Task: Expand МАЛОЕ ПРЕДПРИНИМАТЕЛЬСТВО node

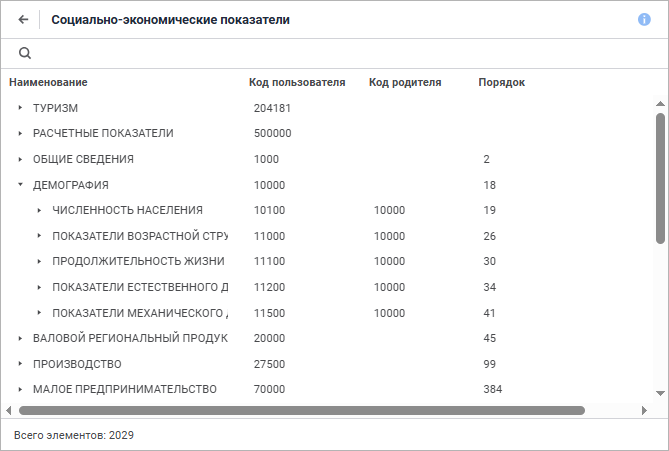Action: pyautogui.click(x=20, y=389)
